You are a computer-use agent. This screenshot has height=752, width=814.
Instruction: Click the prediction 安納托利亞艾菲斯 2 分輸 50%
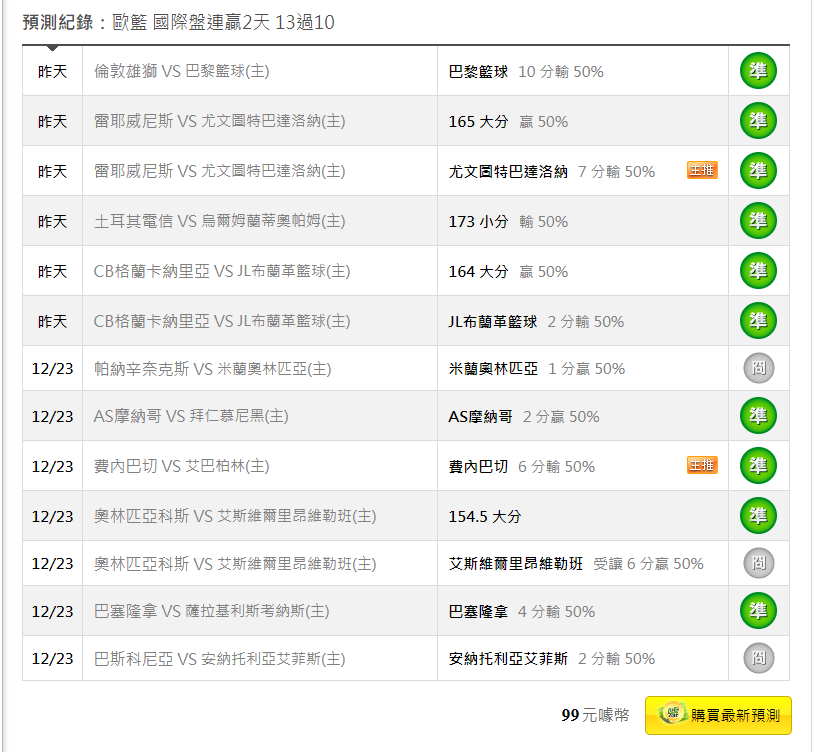pyautogui.click(x=552, y=659)
